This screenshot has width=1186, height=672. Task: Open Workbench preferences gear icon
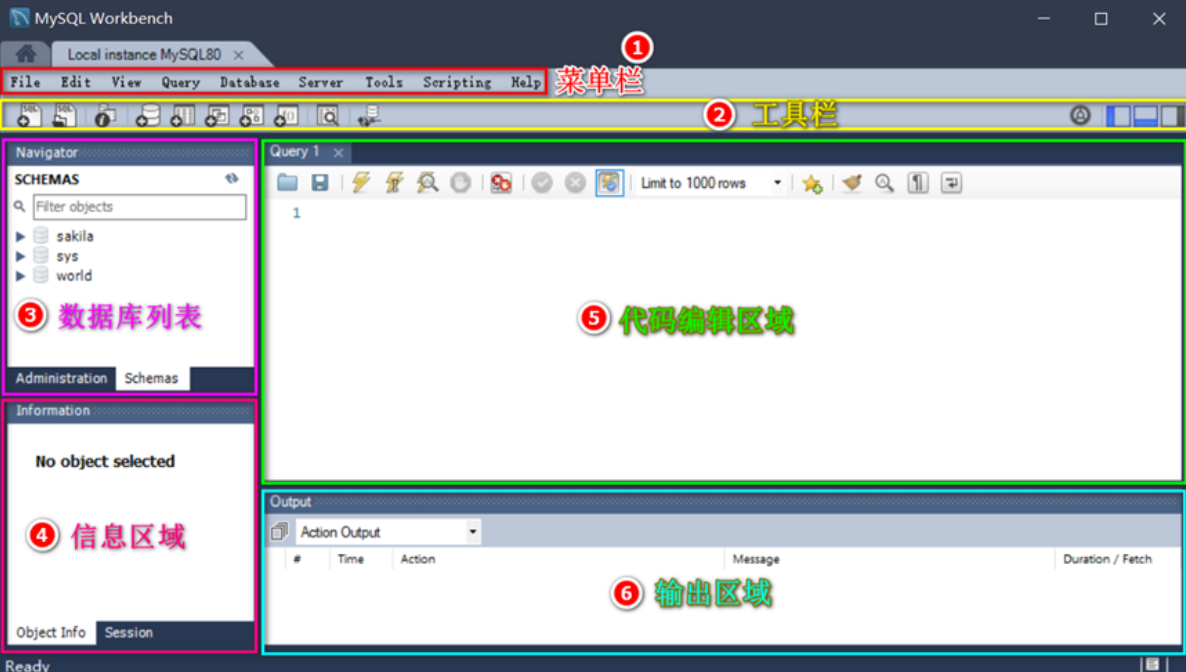coord(1080,115)
